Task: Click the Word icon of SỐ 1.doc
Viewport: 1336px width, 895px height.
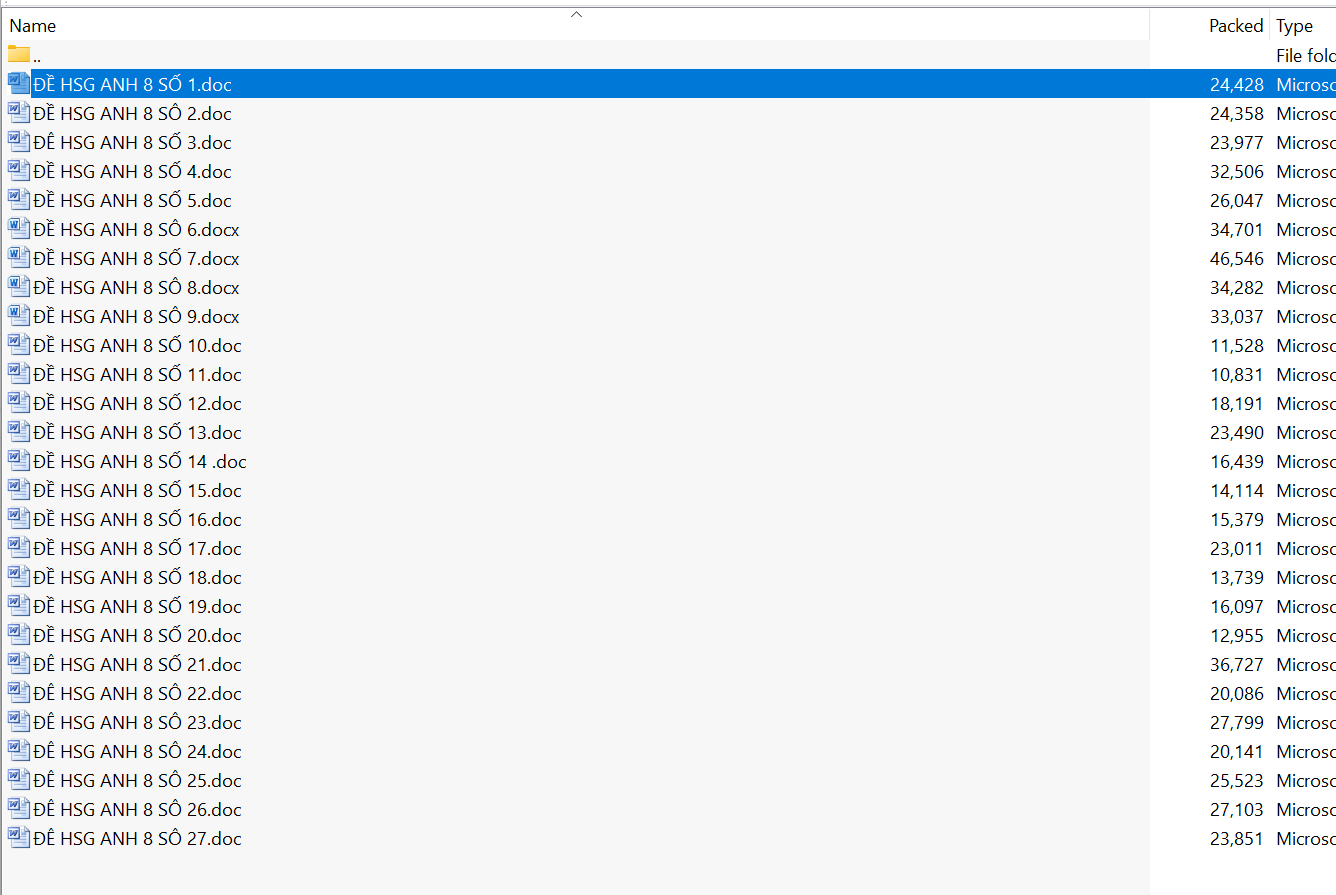Action: click(19, 84)
